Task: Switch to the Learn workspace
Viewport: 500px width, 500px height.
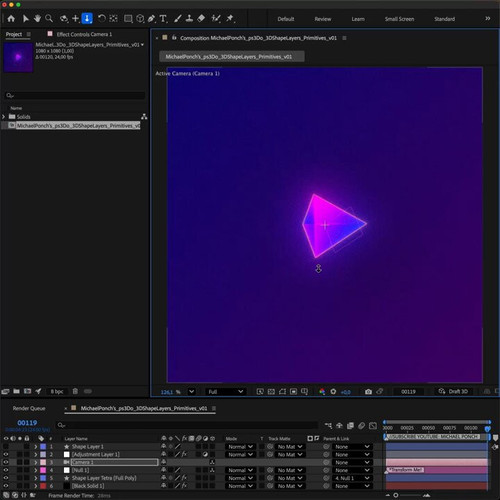Action: [x=358, y=19]
